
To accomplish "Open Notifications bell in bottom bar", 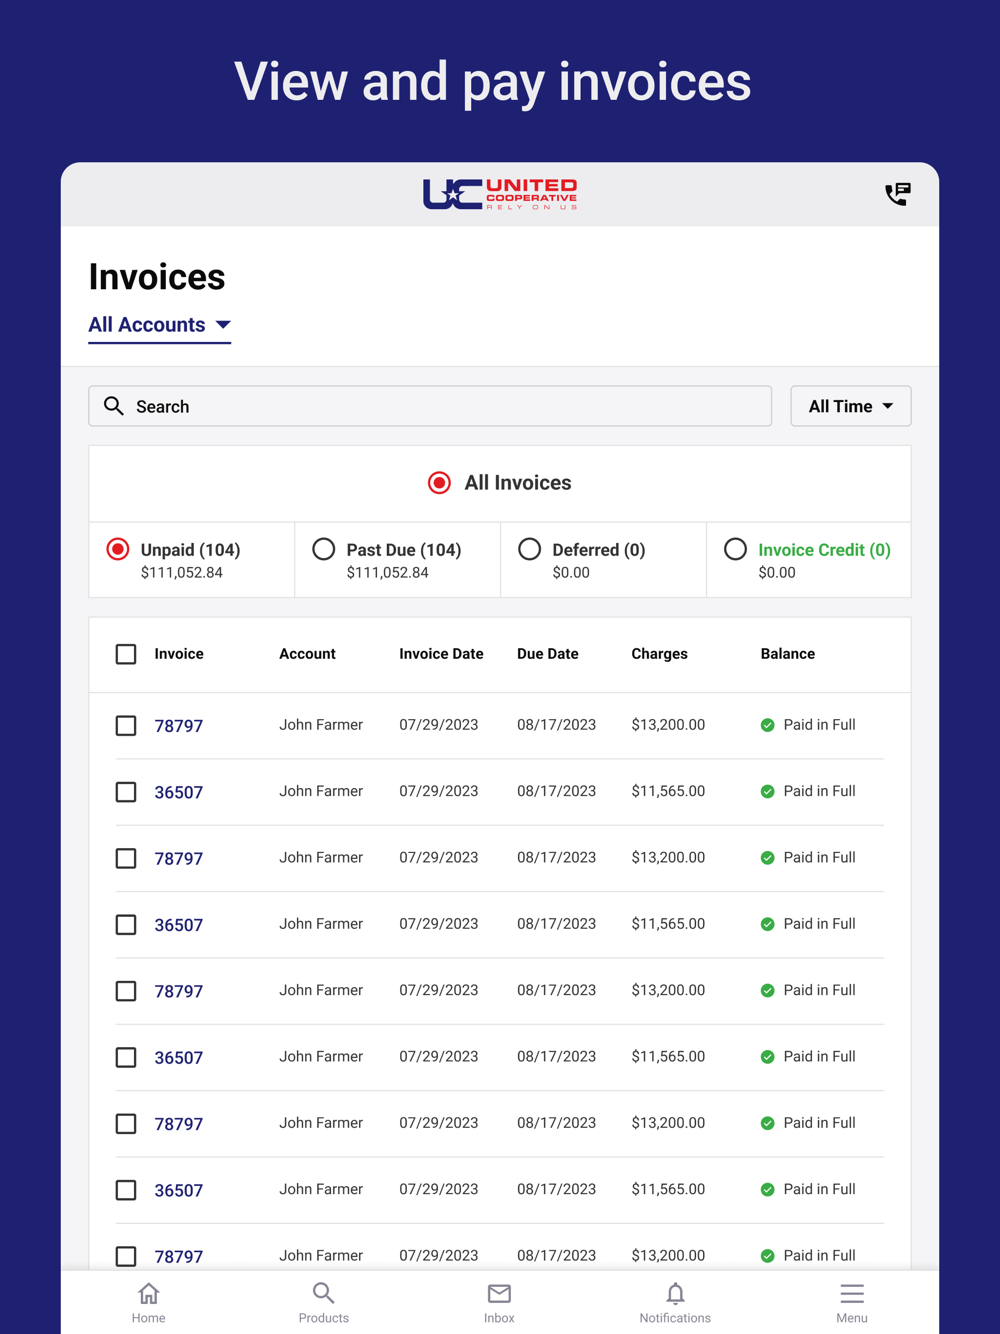I will point(675,1303).
